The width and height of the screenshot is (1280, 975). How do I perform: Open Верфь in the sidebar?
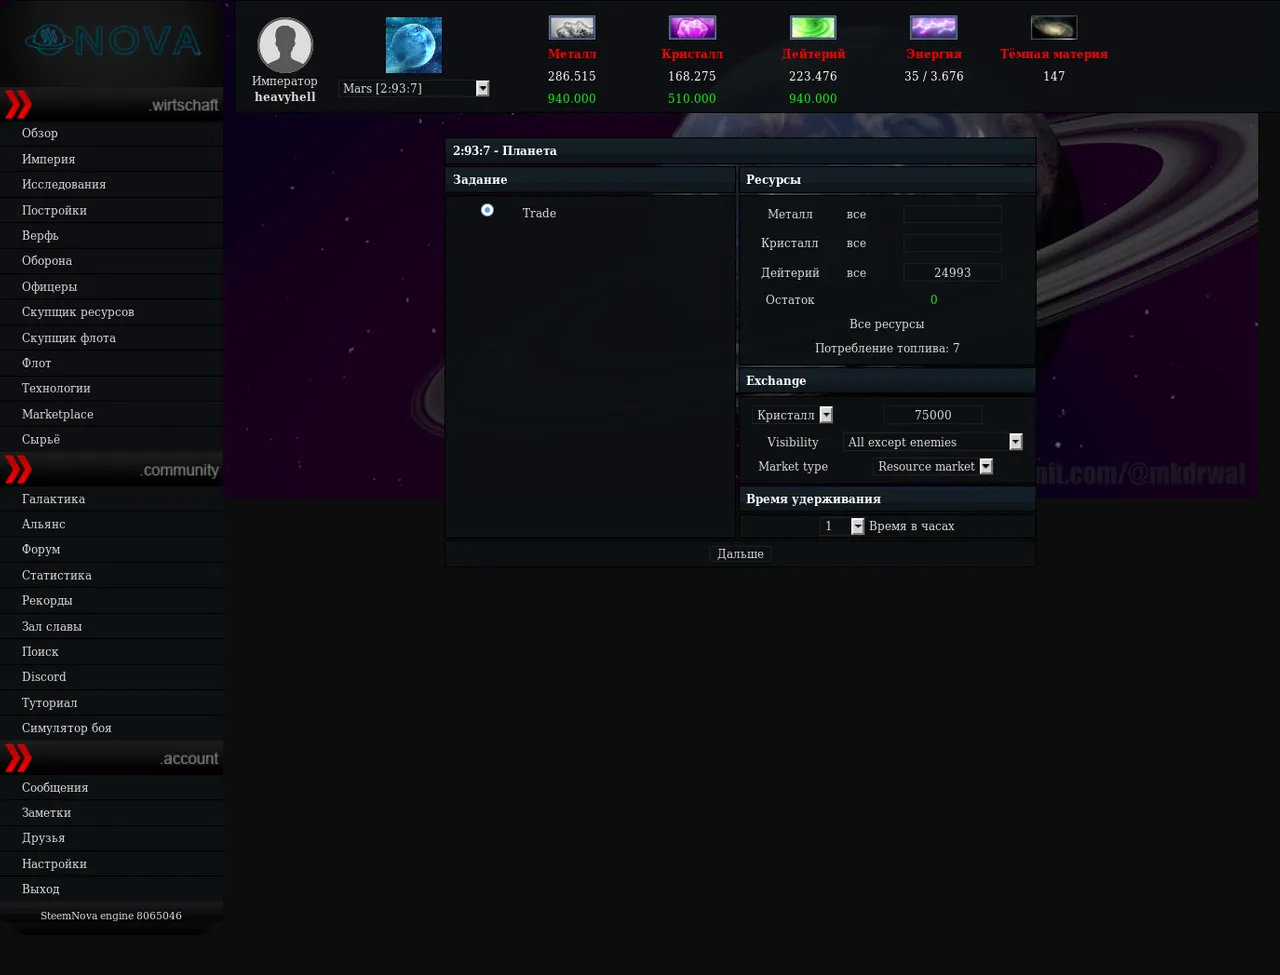point(111,235)
